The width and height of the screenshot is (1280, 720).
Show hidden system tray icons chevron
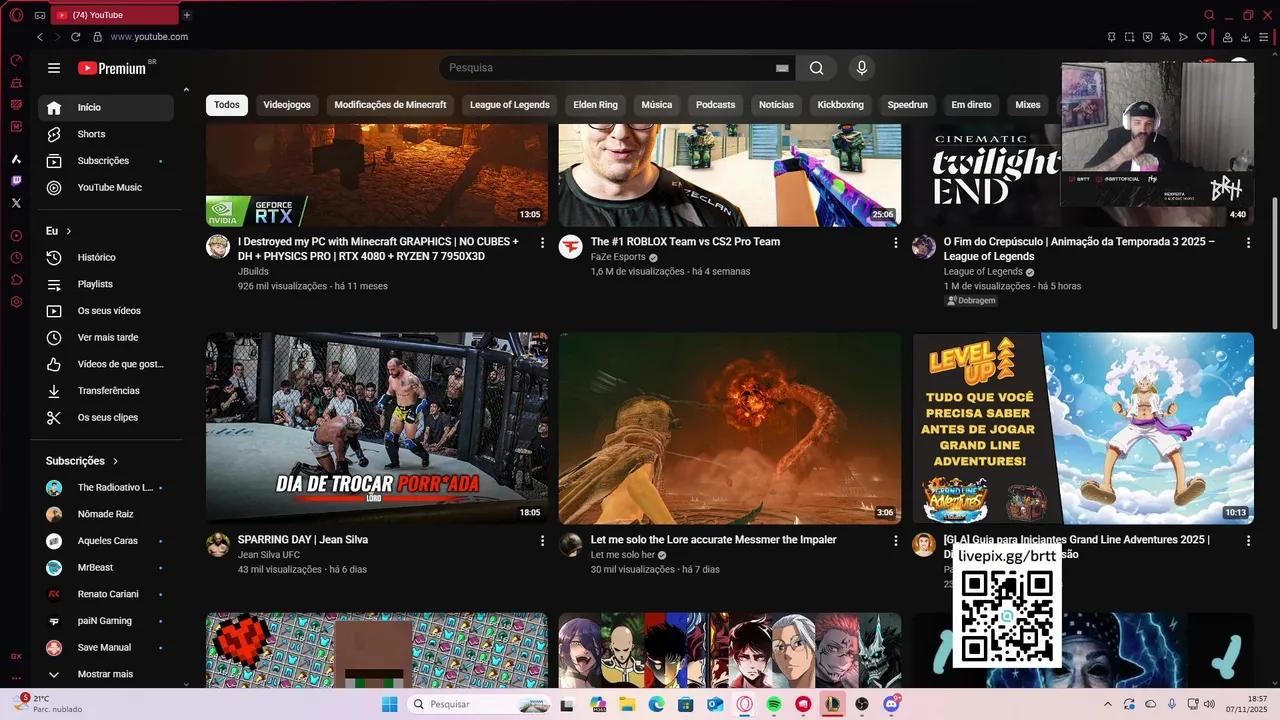(x=1107, y=704)
